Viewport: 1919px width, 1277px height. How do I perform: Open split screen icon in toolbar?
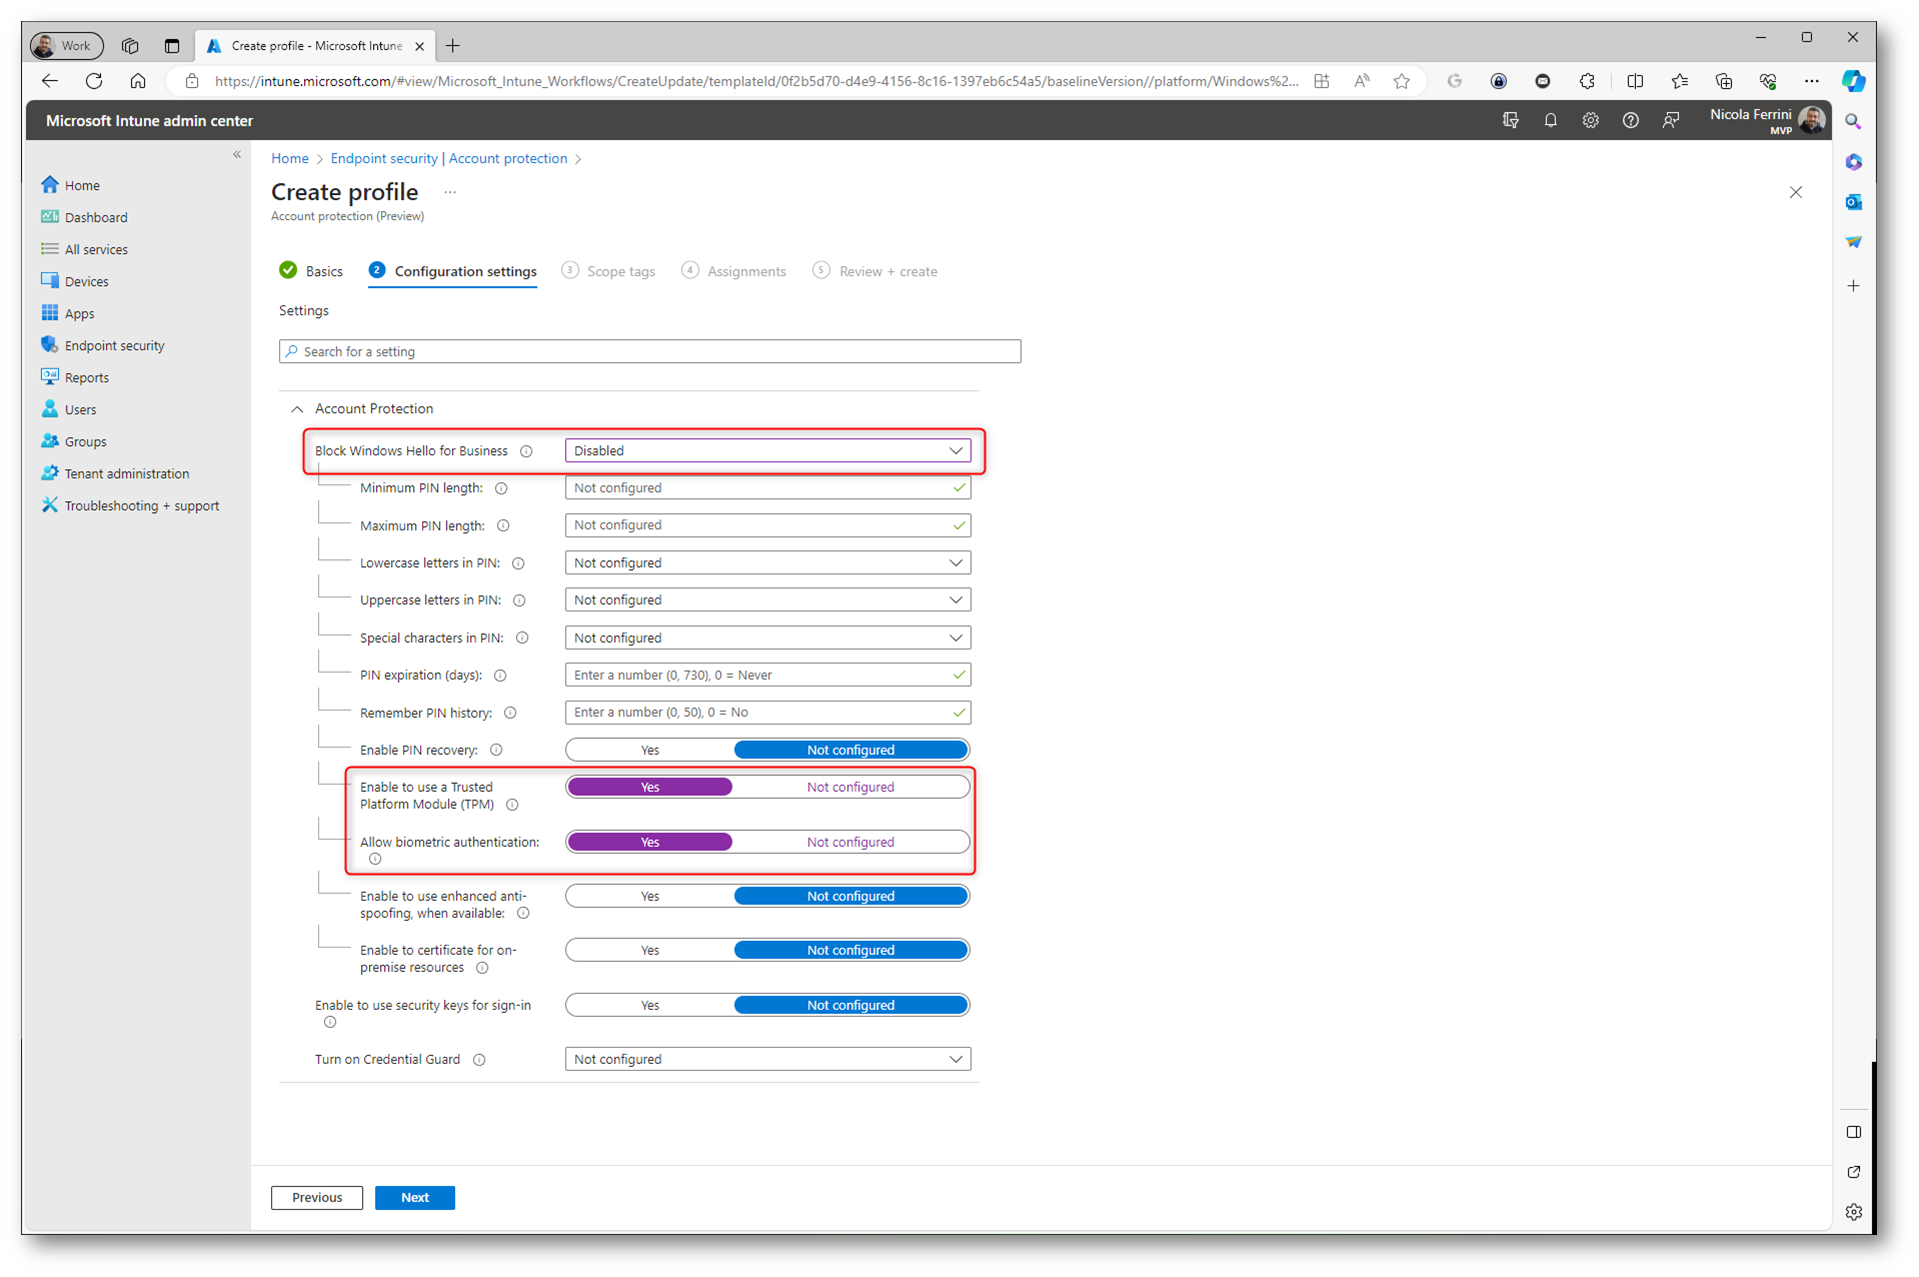point(1635,81)
